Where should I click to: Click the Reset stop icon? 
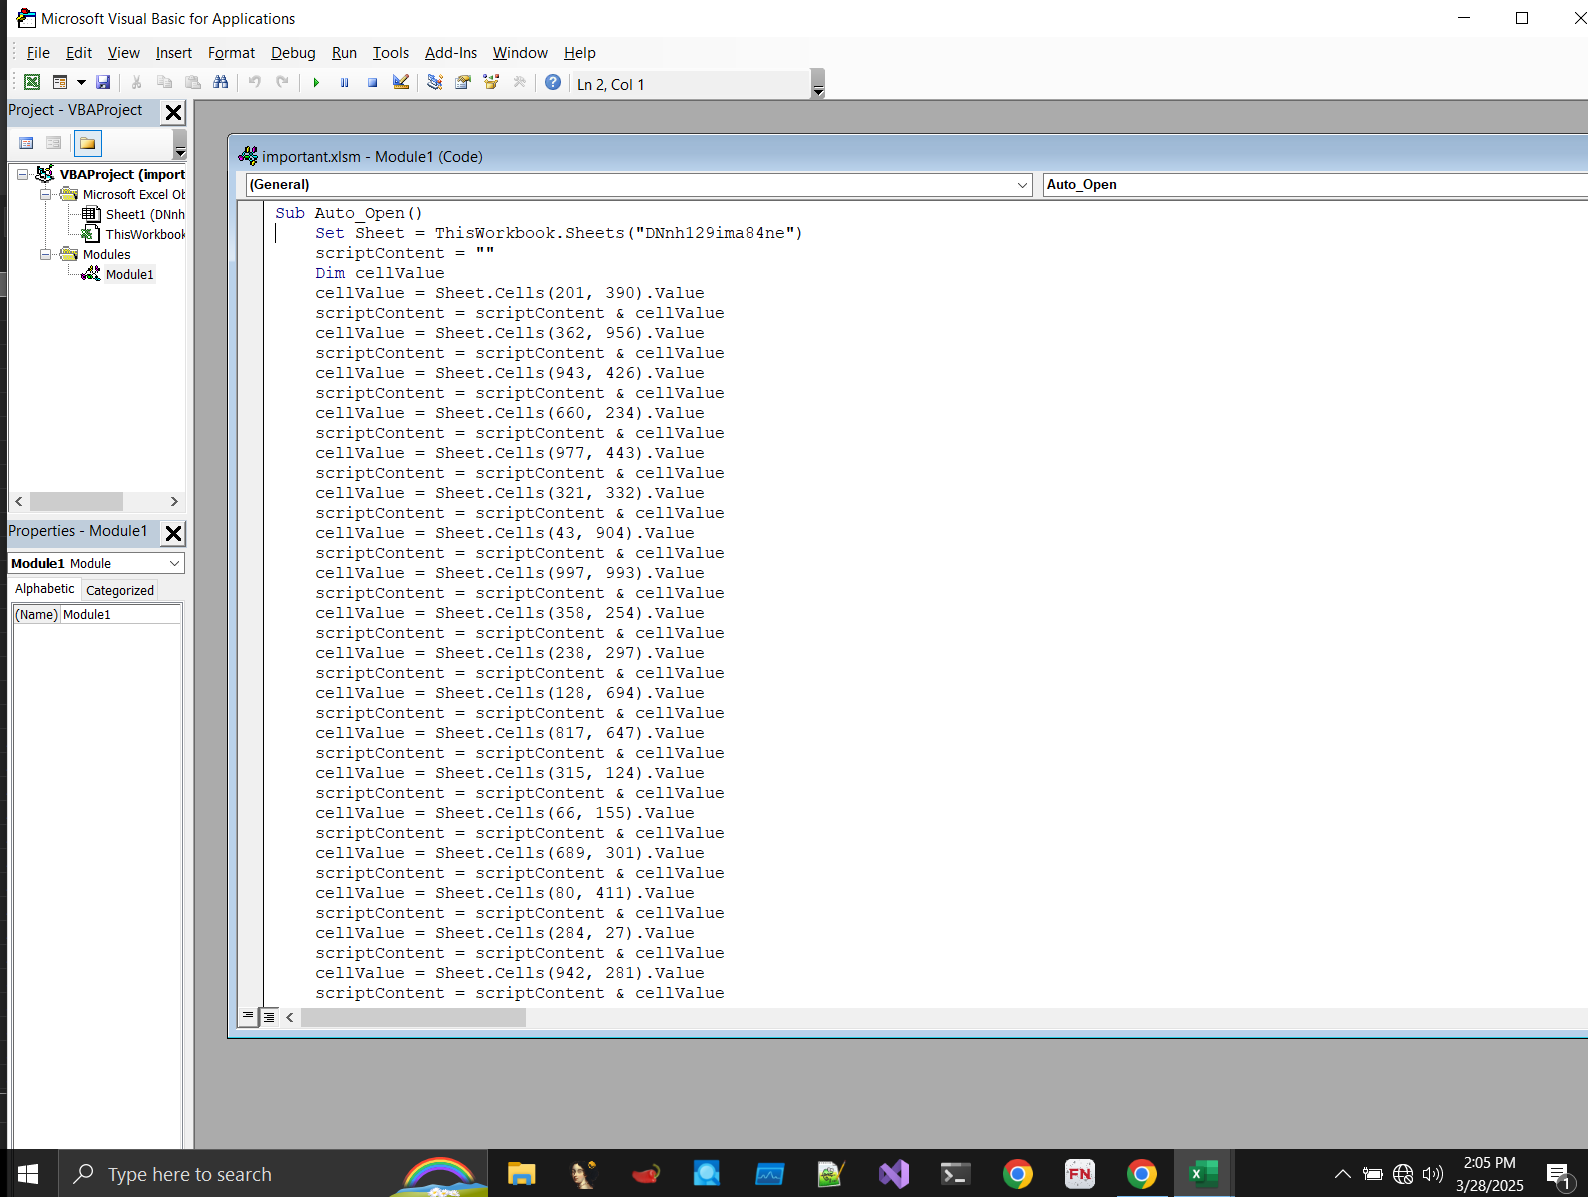(x=372, y=83)
